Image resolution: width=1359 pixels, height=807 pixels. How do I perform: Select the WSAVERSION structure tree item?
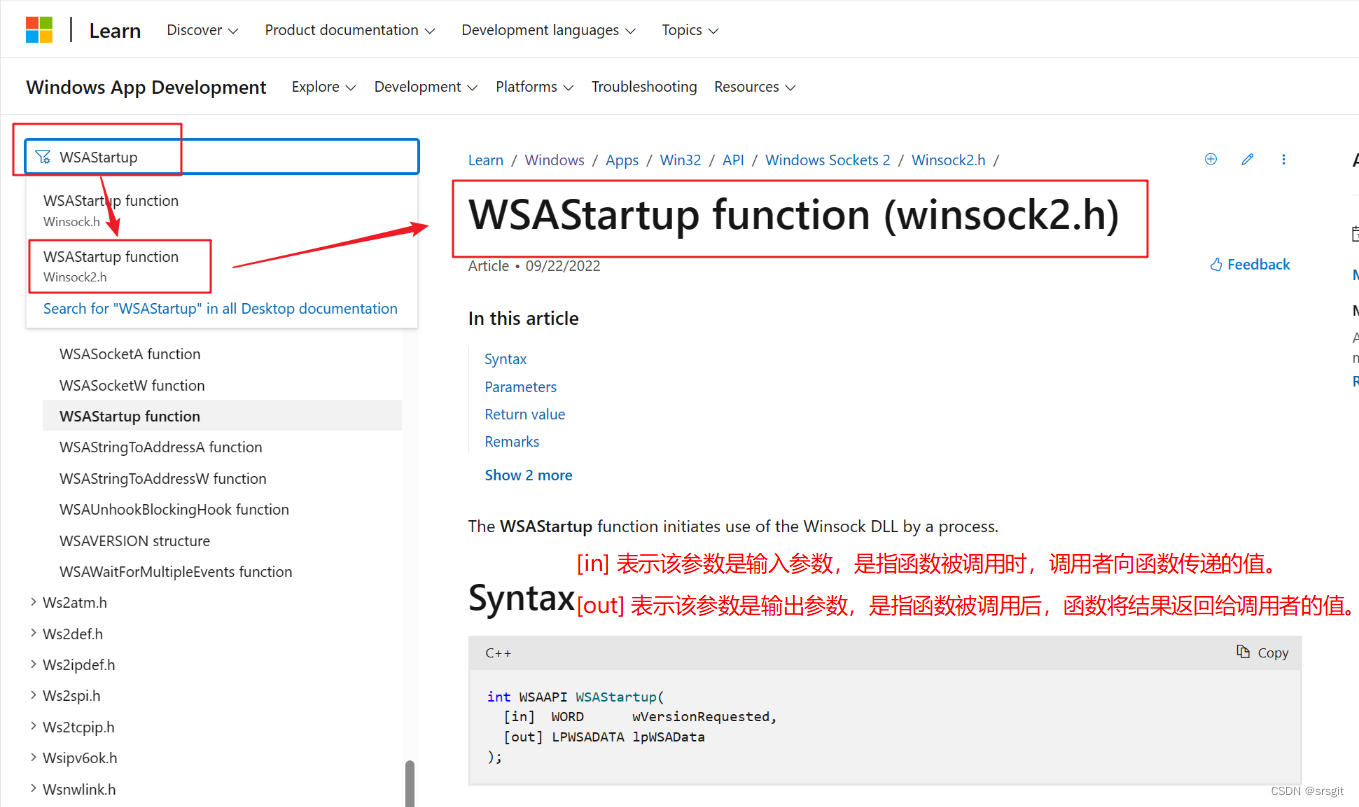(x=135, y=540)
